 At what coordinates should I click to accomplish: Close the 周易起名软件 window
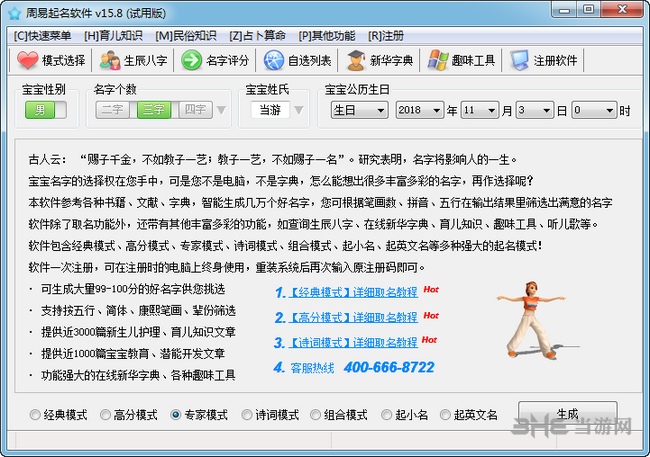[x=621, y=10]
